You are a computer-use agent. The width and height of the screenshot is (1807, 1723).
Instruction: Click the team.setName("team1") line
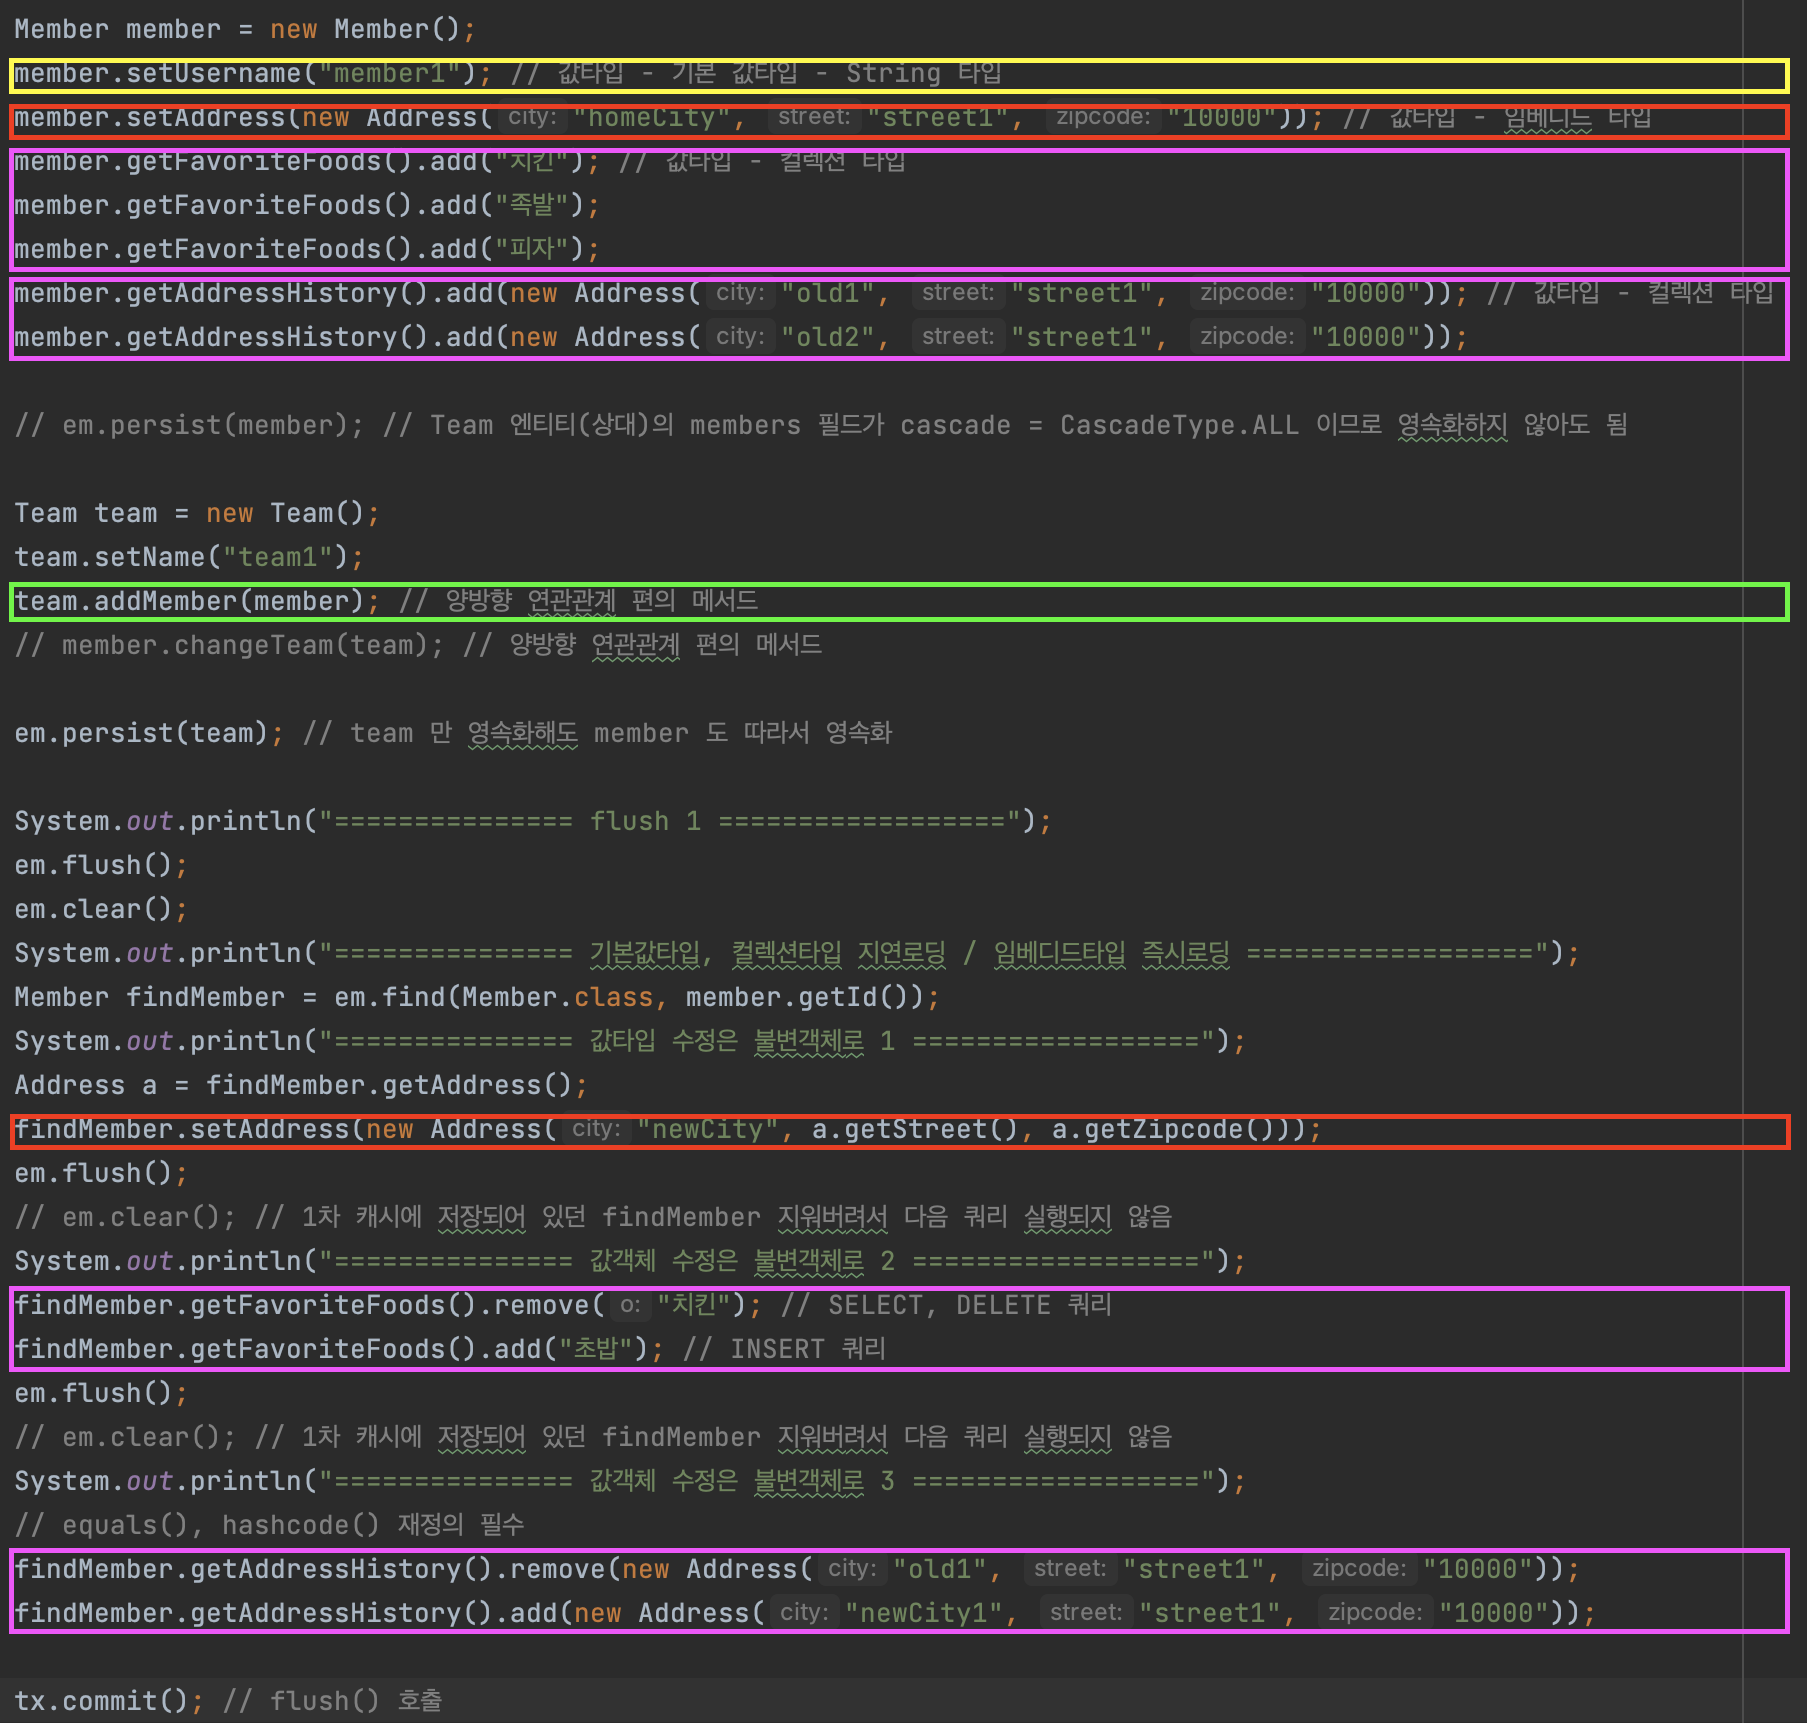pyautogui.click(x=189, y=557)
